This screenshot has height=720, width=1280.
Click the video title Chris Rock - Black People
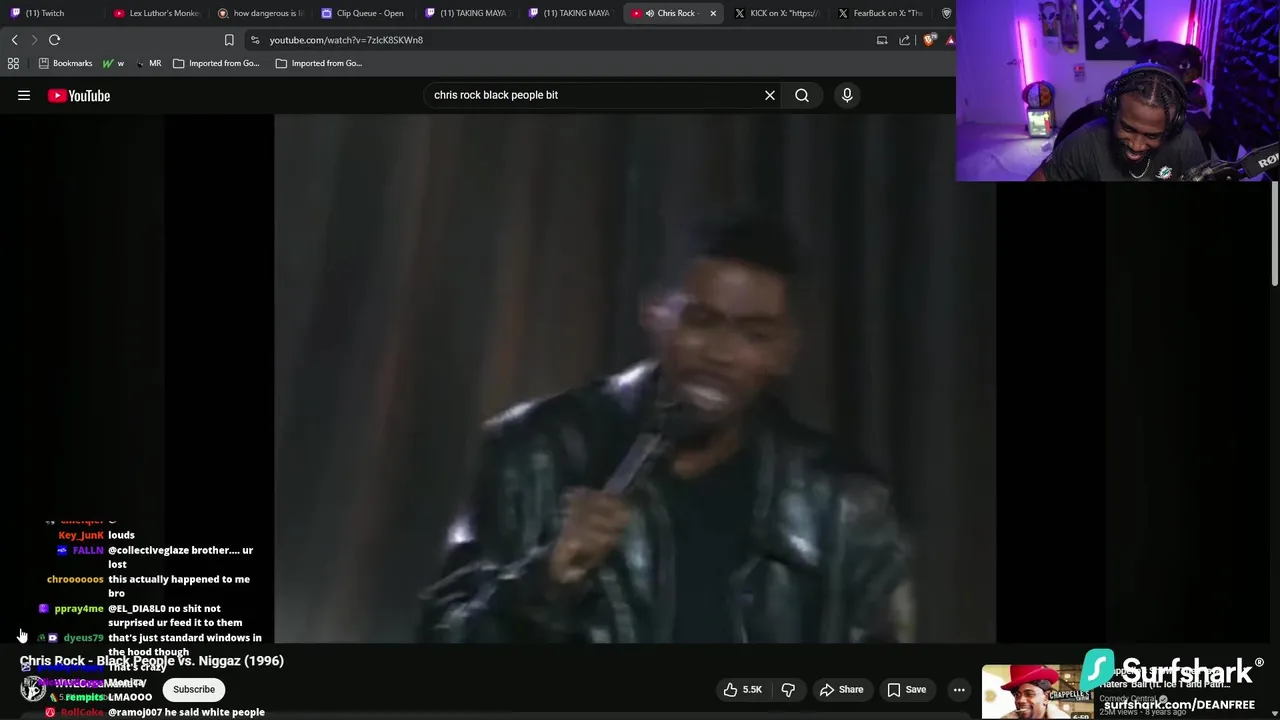pos(152,661)
